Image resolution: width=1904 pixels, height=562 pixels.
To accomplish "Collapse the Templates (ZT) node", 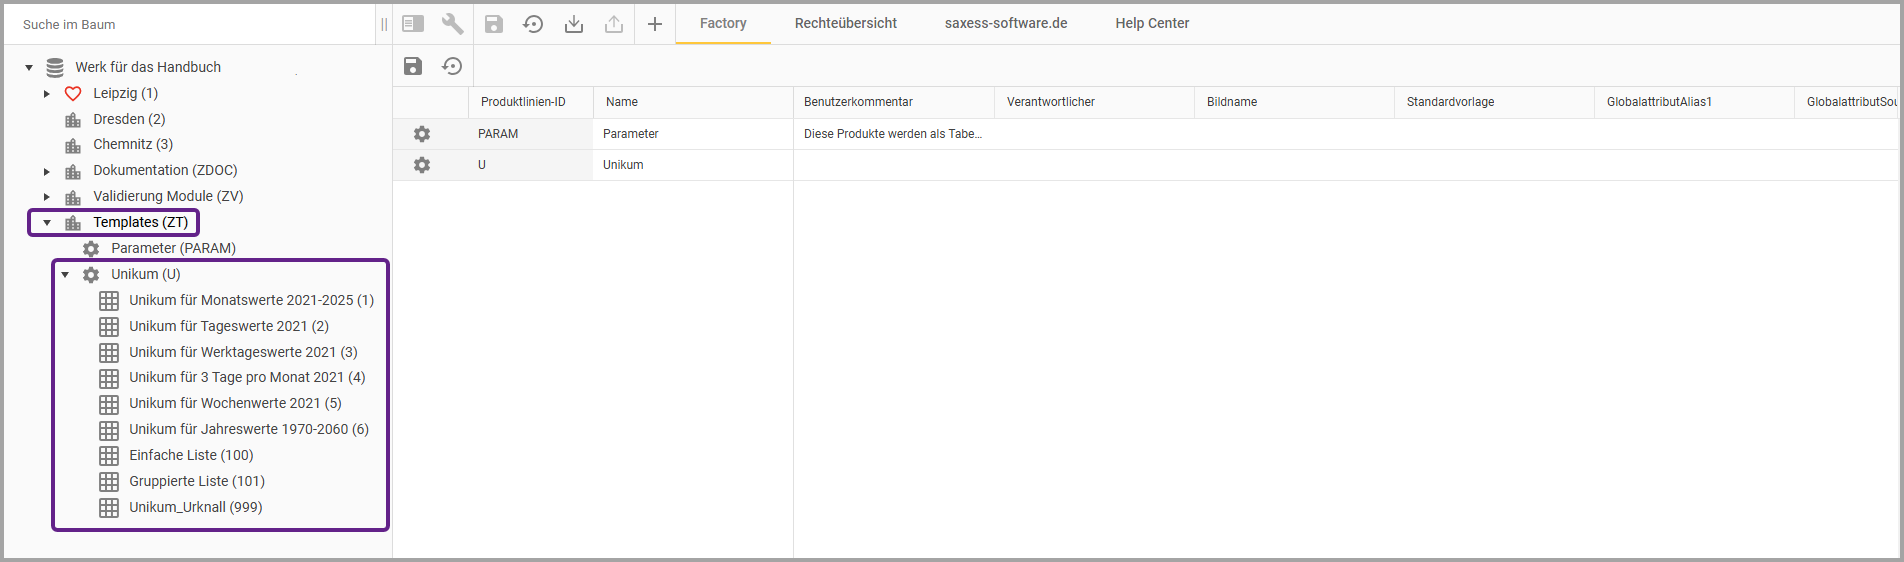I will tap(47, 223).
